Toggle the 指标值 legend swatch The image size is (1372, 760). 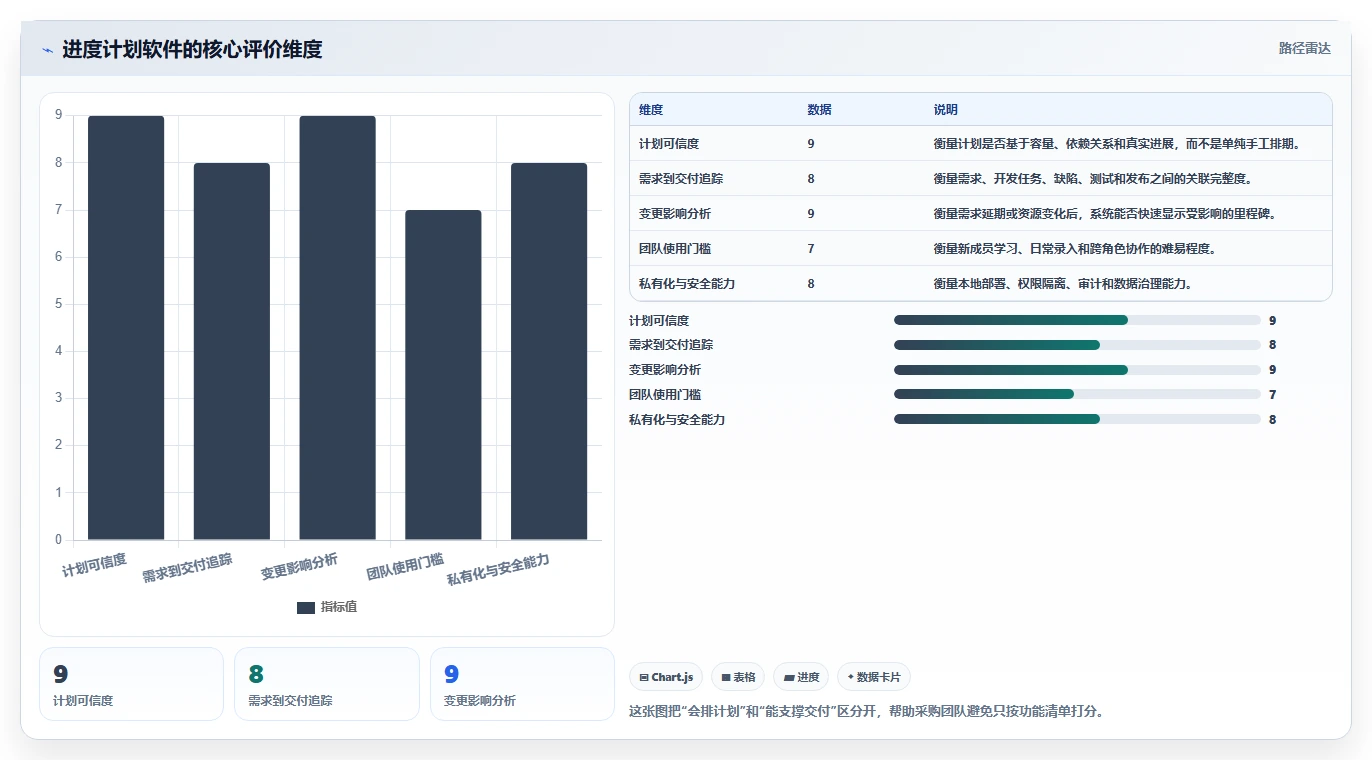pos(306,608)
